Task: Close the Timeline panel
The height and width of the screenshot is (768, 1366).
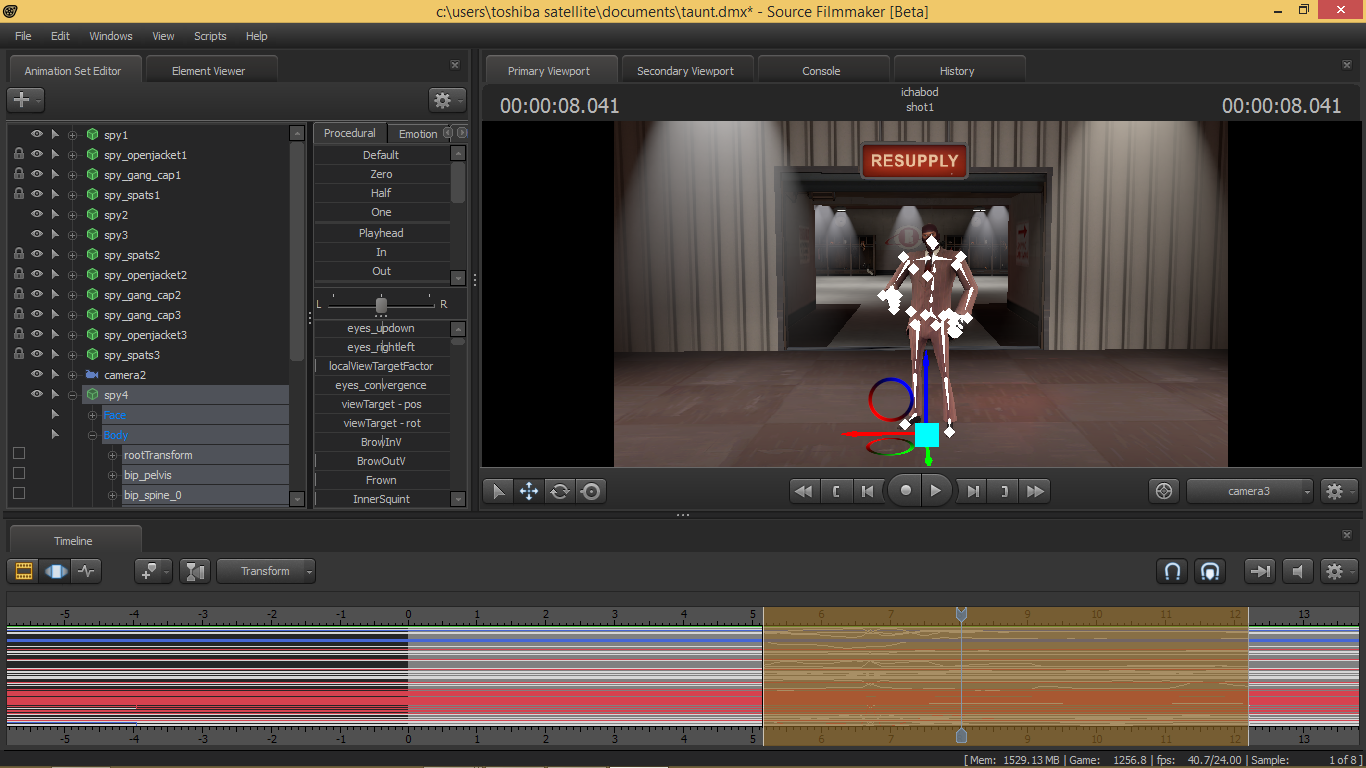Action: click(1346, 535)
